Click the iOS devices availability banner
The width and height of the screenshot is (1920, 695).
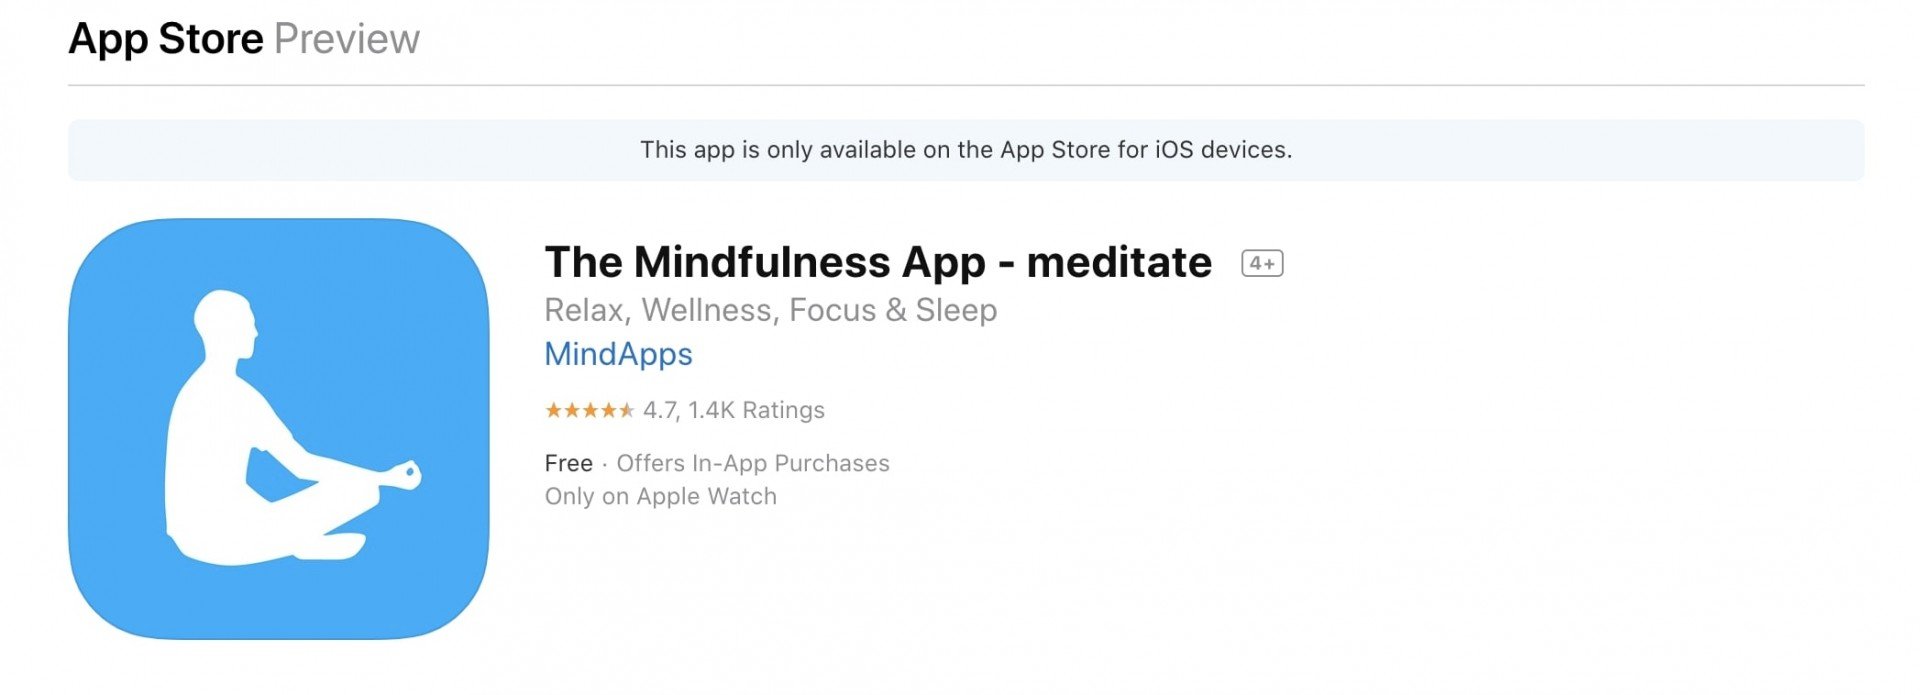coord(966,150)
